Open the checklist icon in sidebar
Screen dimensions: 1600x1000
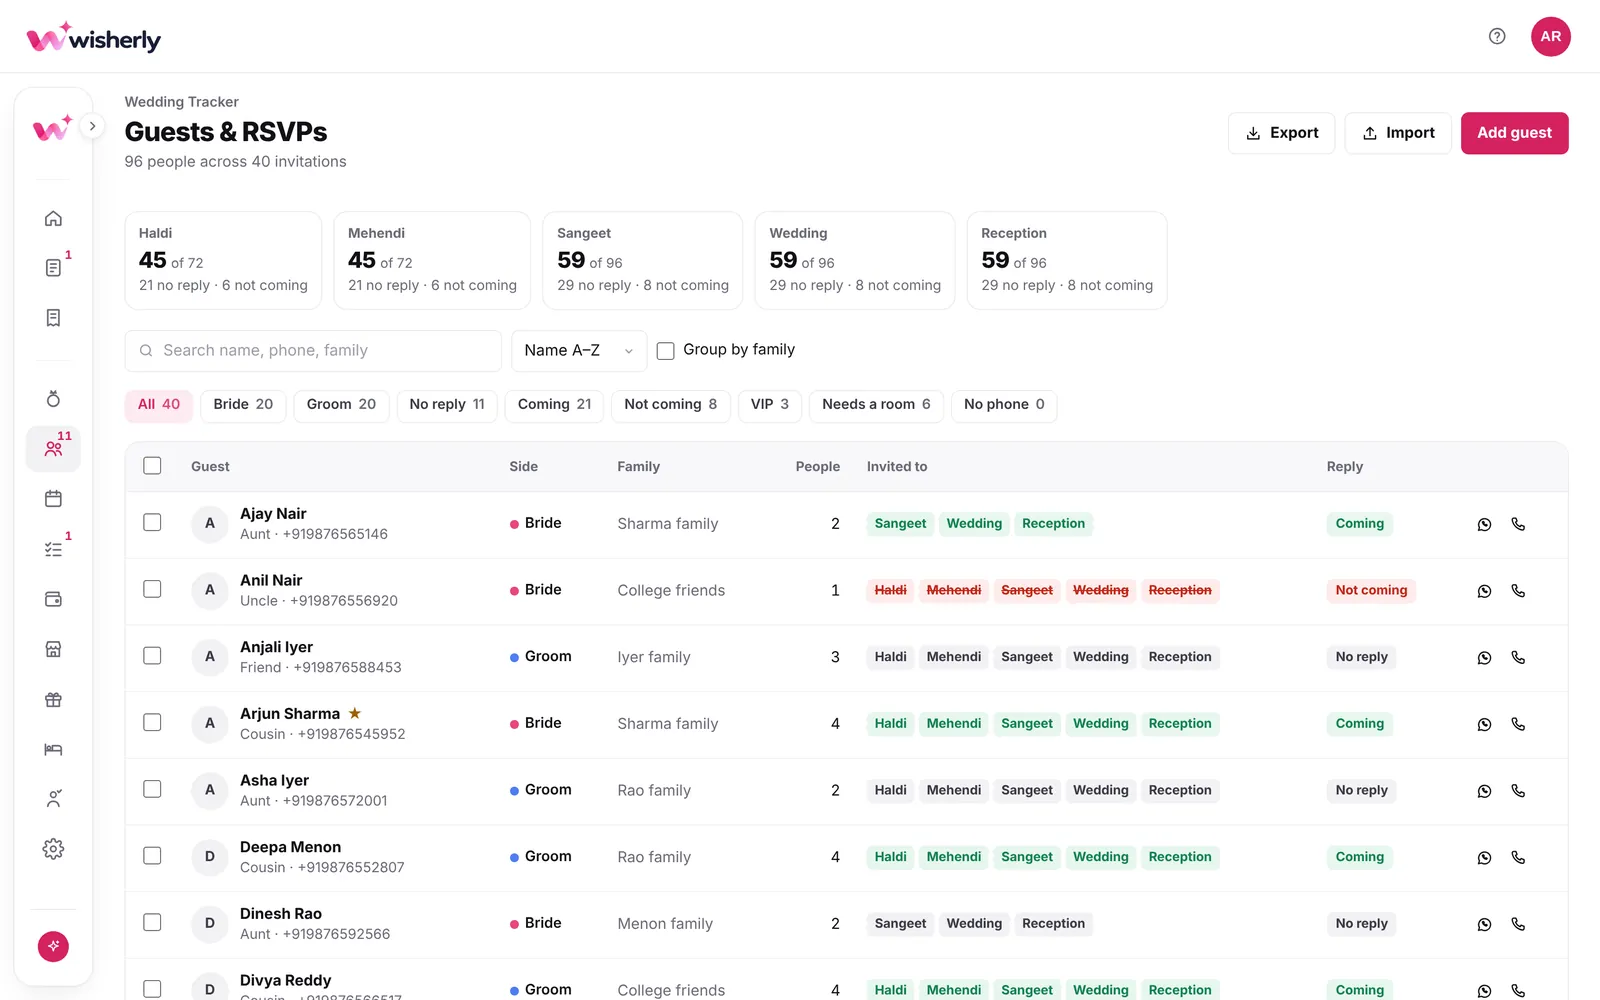pos(53,549)
